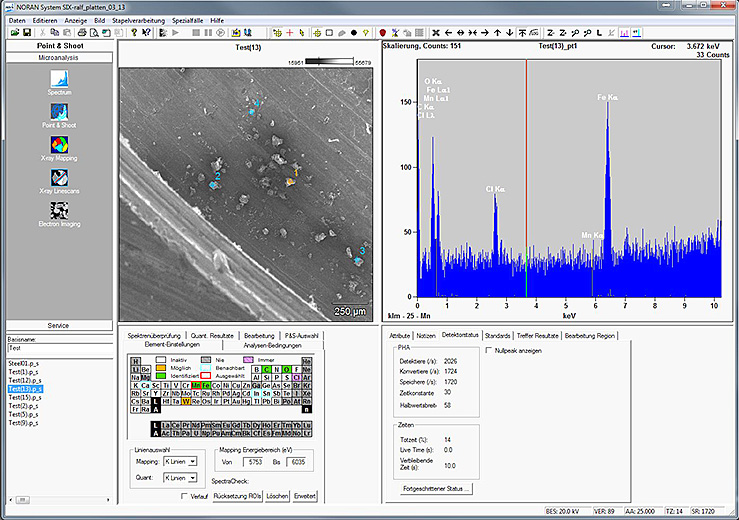The image size is (739, 520).
Task: Click the Fortgeschrittener Status button
Action: click(x=436, y=488)
